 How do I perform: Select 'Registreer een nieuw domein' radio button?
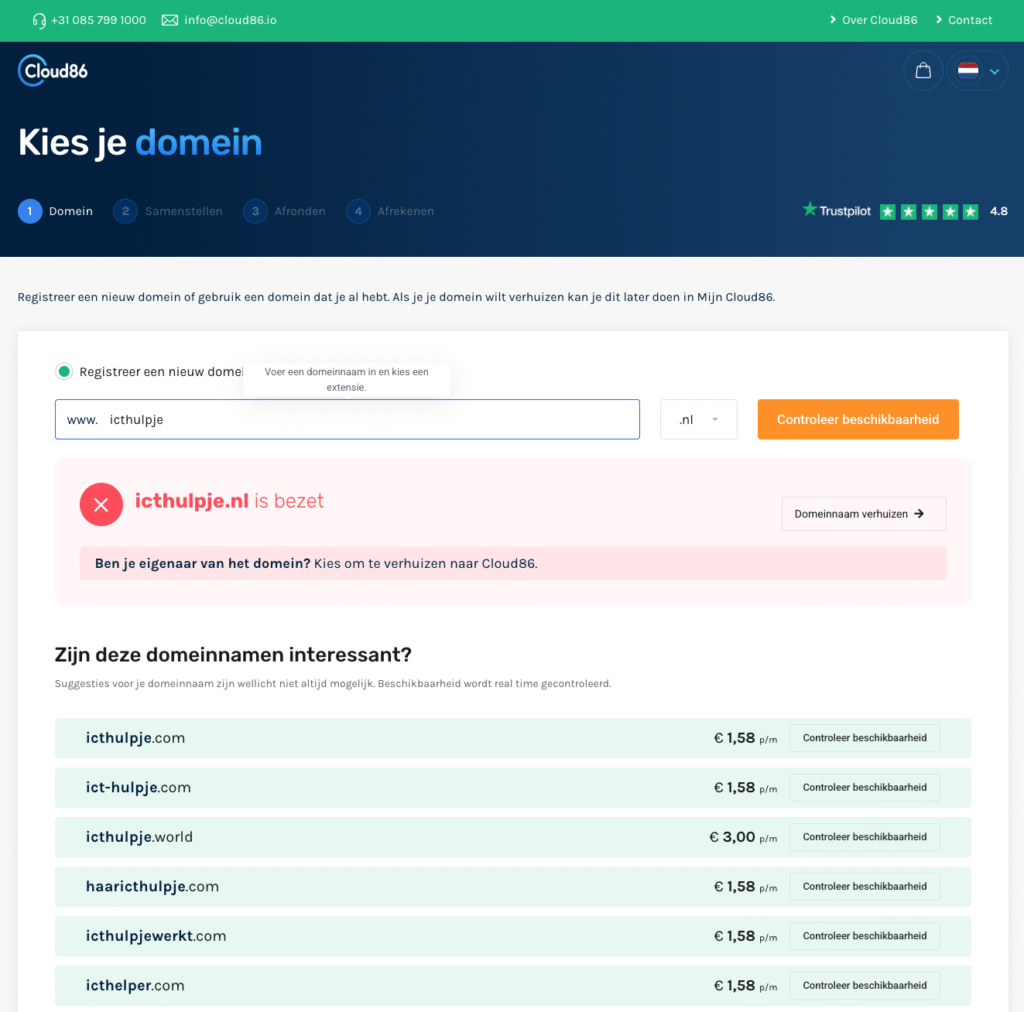click(x=65, y=372)
